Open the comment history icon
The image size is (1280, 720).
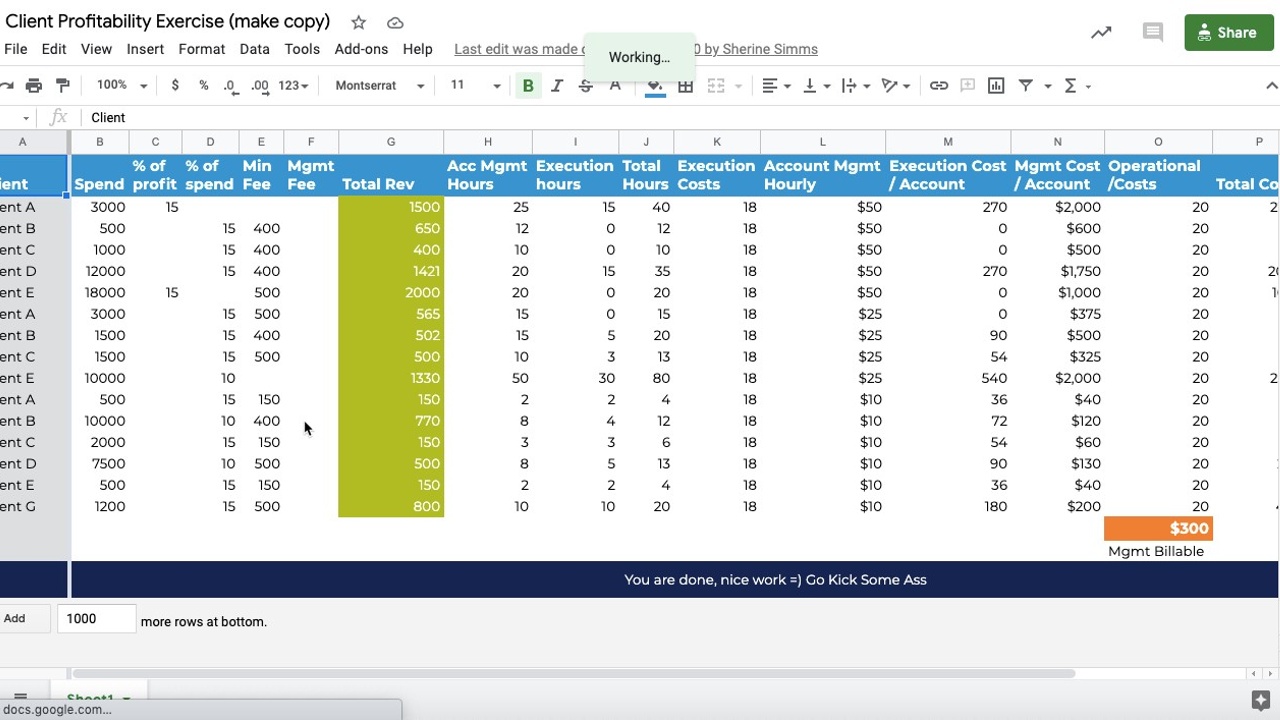(1152, 32)
